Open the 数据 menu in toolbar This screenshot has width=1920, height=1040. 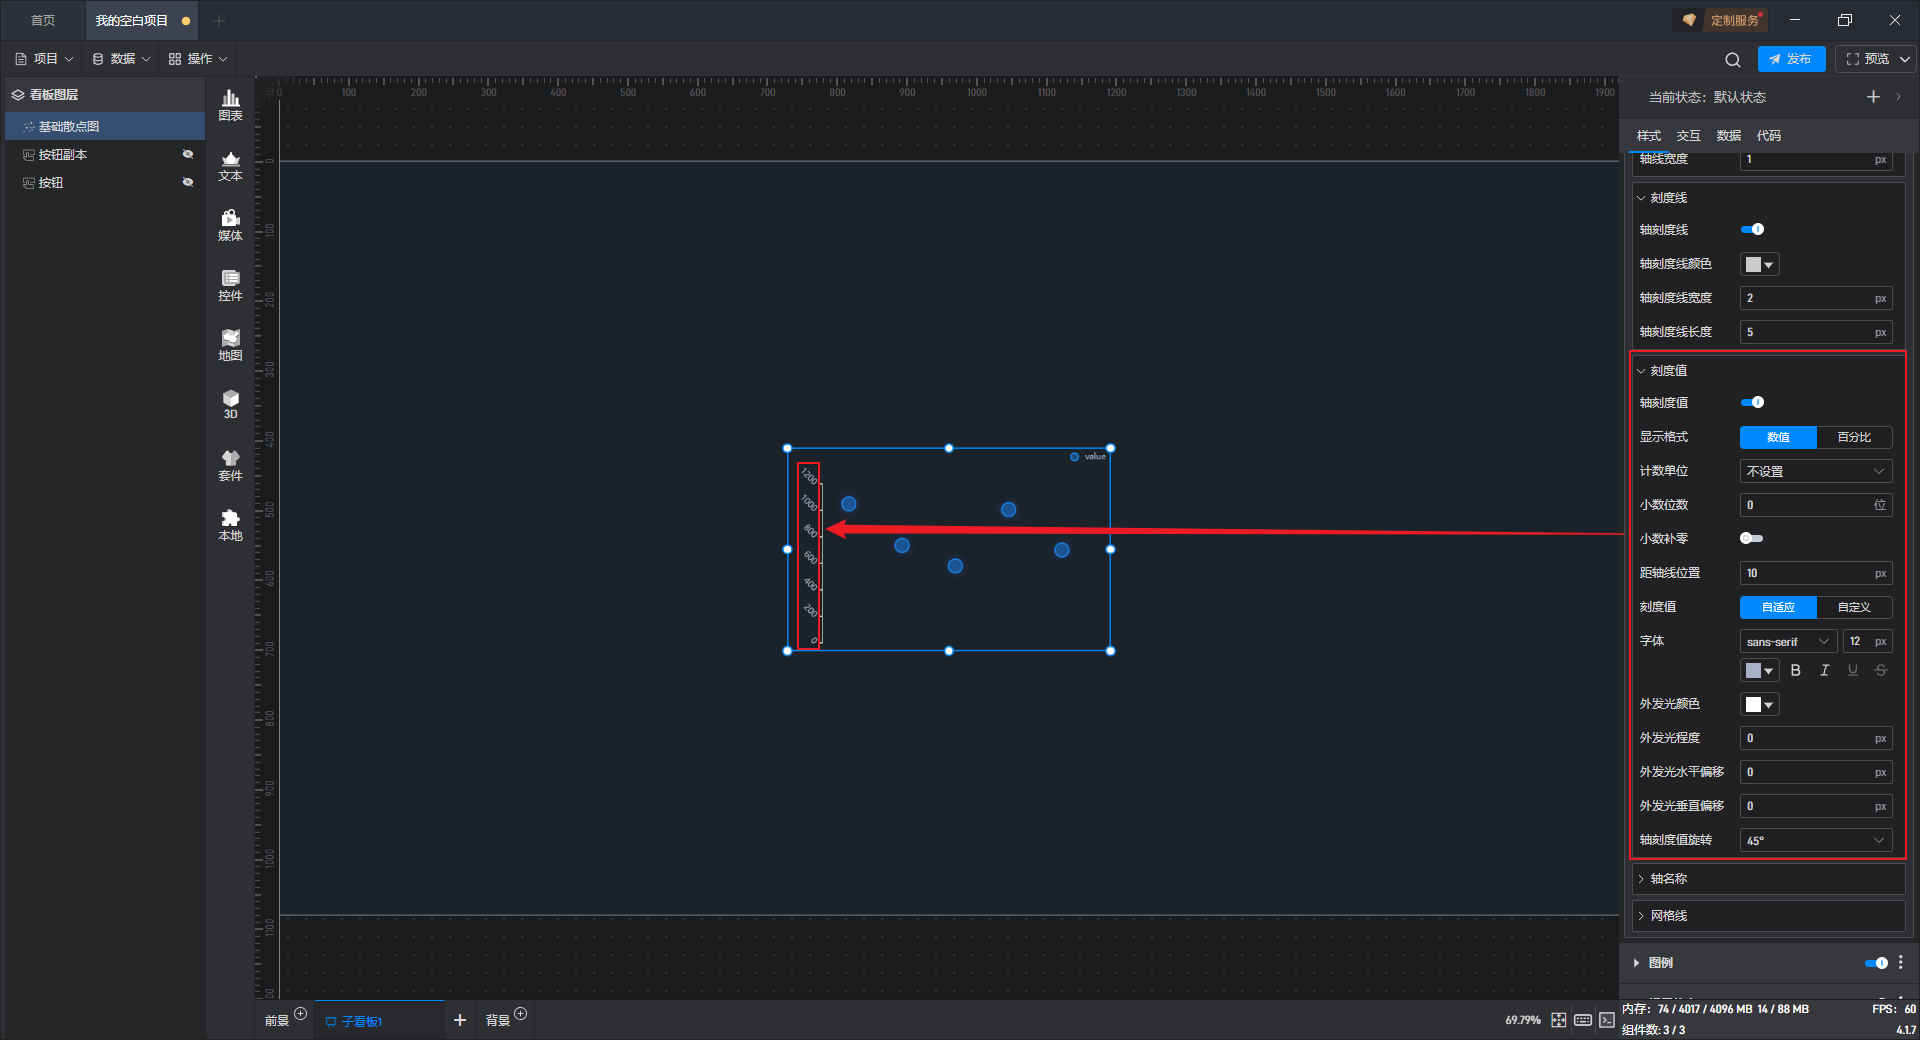coord(121,59)
